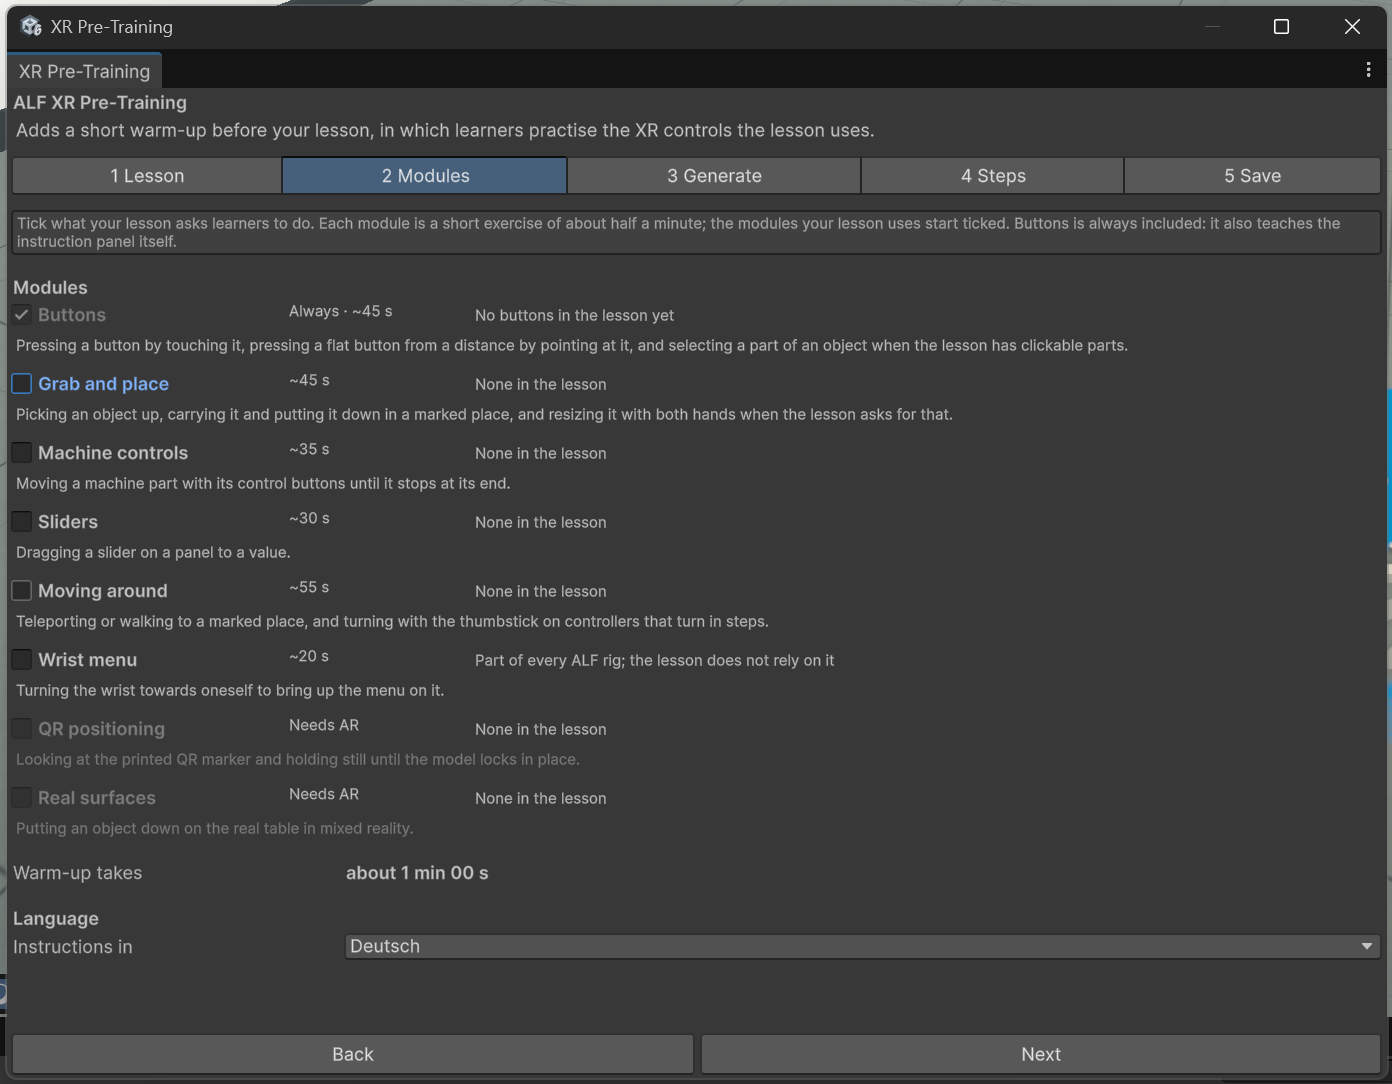Click the 'ALF XR Pre-Training' heading
Screen dimensions: 1392x1084
[100, 102]
